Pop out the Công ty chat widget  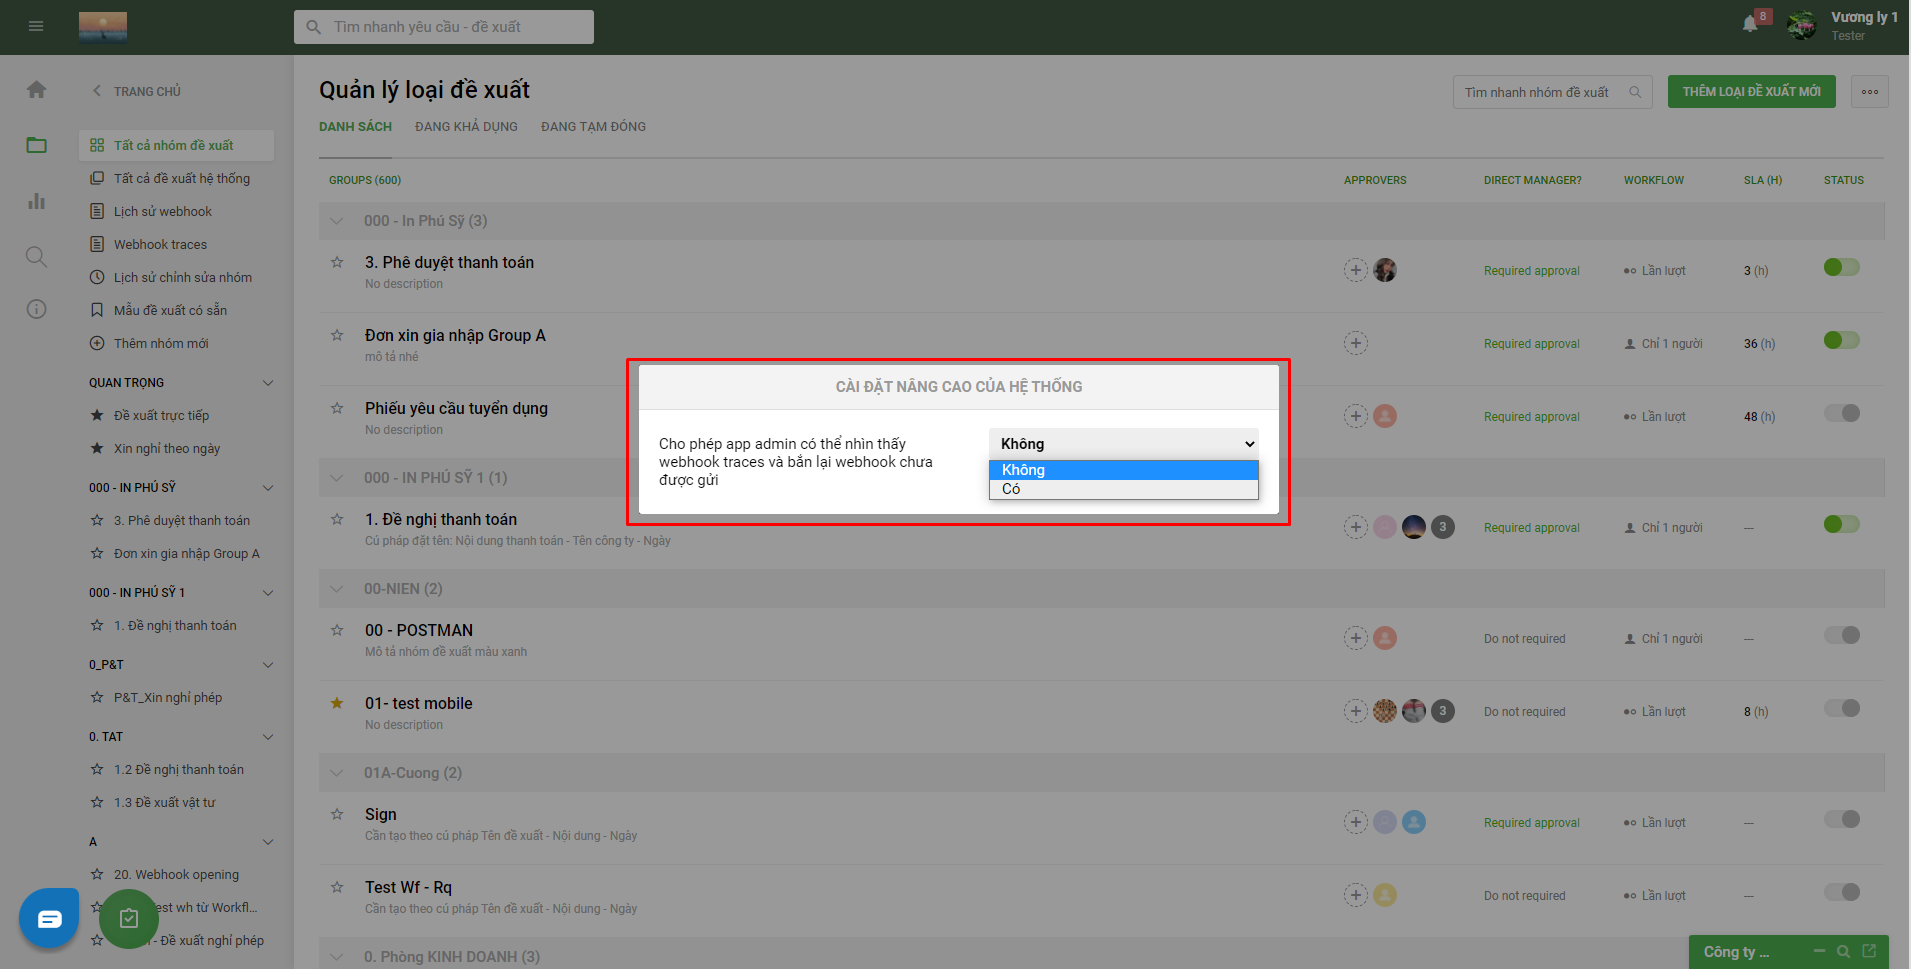tap(1868, 951)
